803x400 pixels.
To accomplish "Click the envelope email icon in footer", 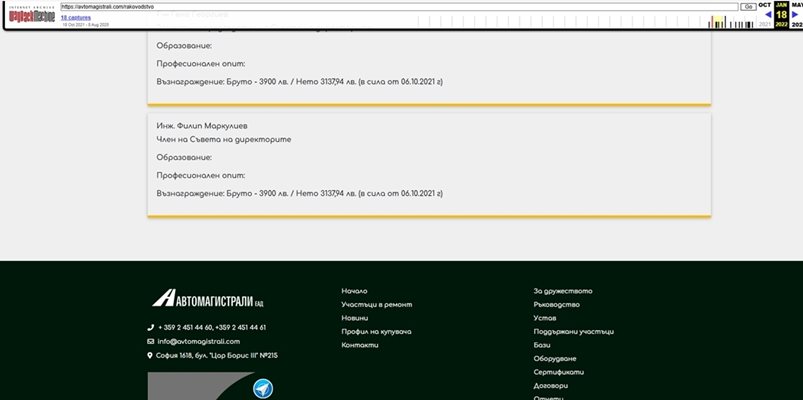I will [x=151, y=341].
